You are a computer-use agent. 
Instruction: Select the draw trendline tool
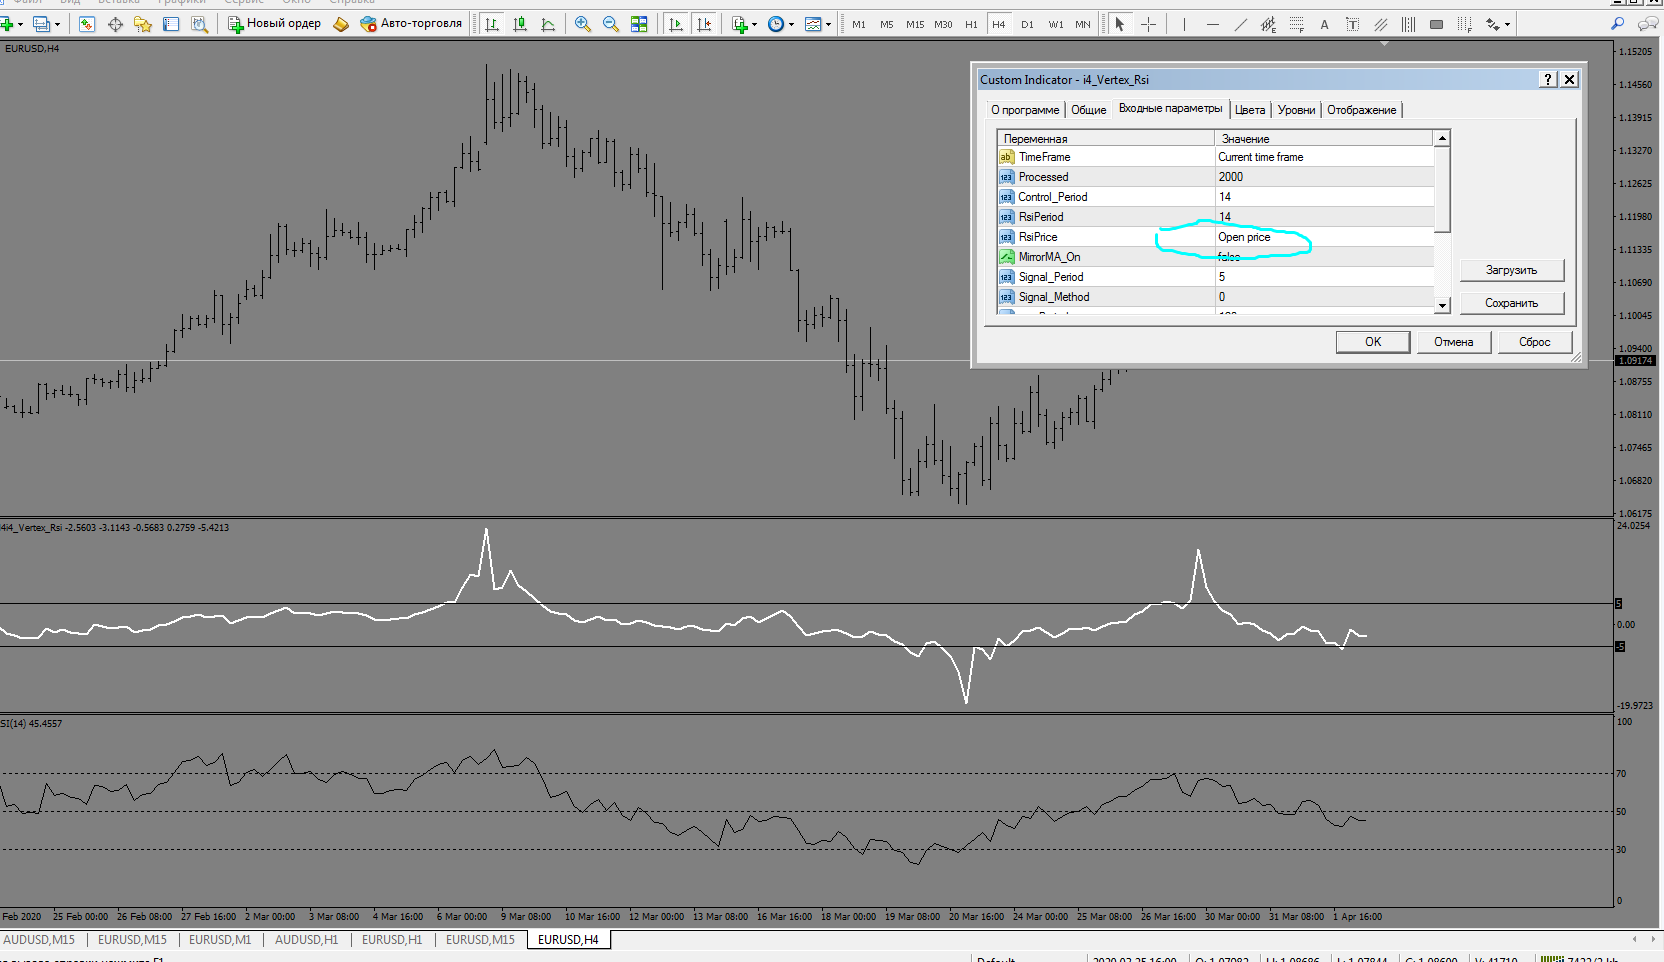[x=1240, y=24]
